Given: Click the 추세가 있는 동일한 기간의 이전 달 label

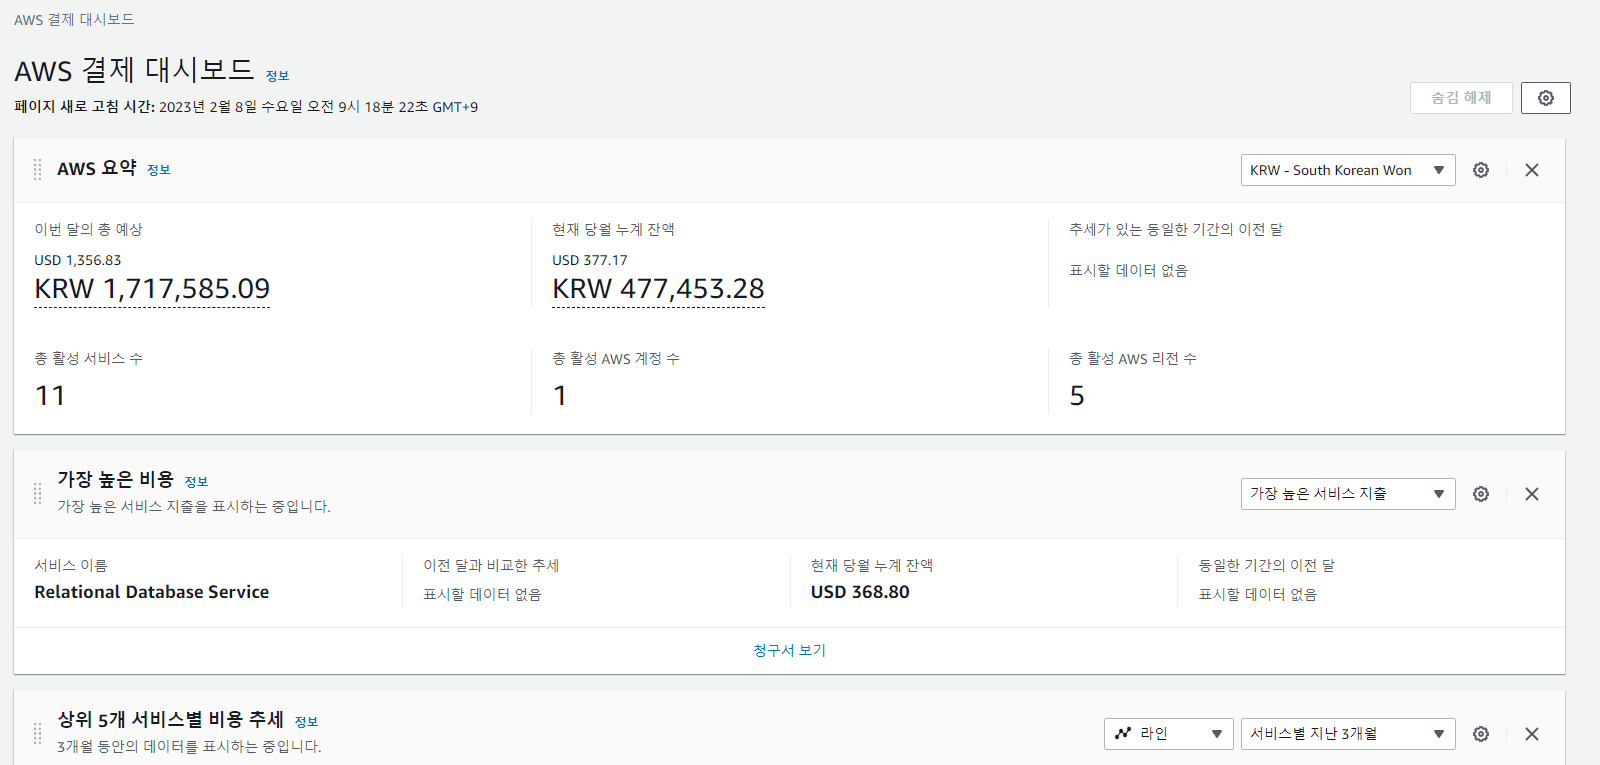Looking at the screenshot, I should pyautogui.click(x=1176, y=230).
